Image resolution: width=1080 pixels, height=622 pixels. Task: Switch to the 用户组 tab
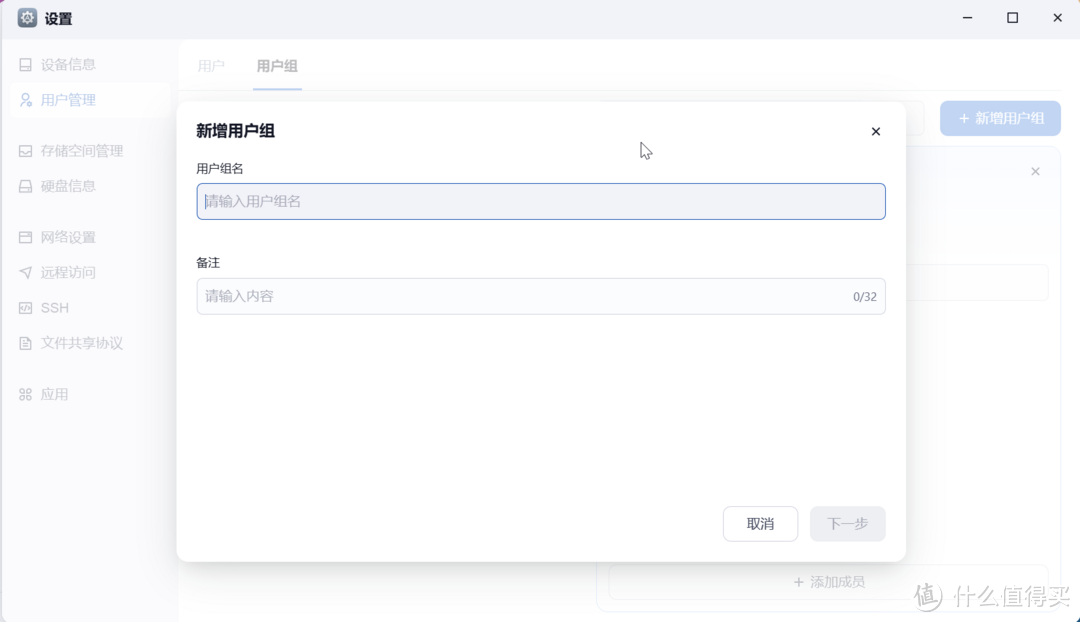277,66
